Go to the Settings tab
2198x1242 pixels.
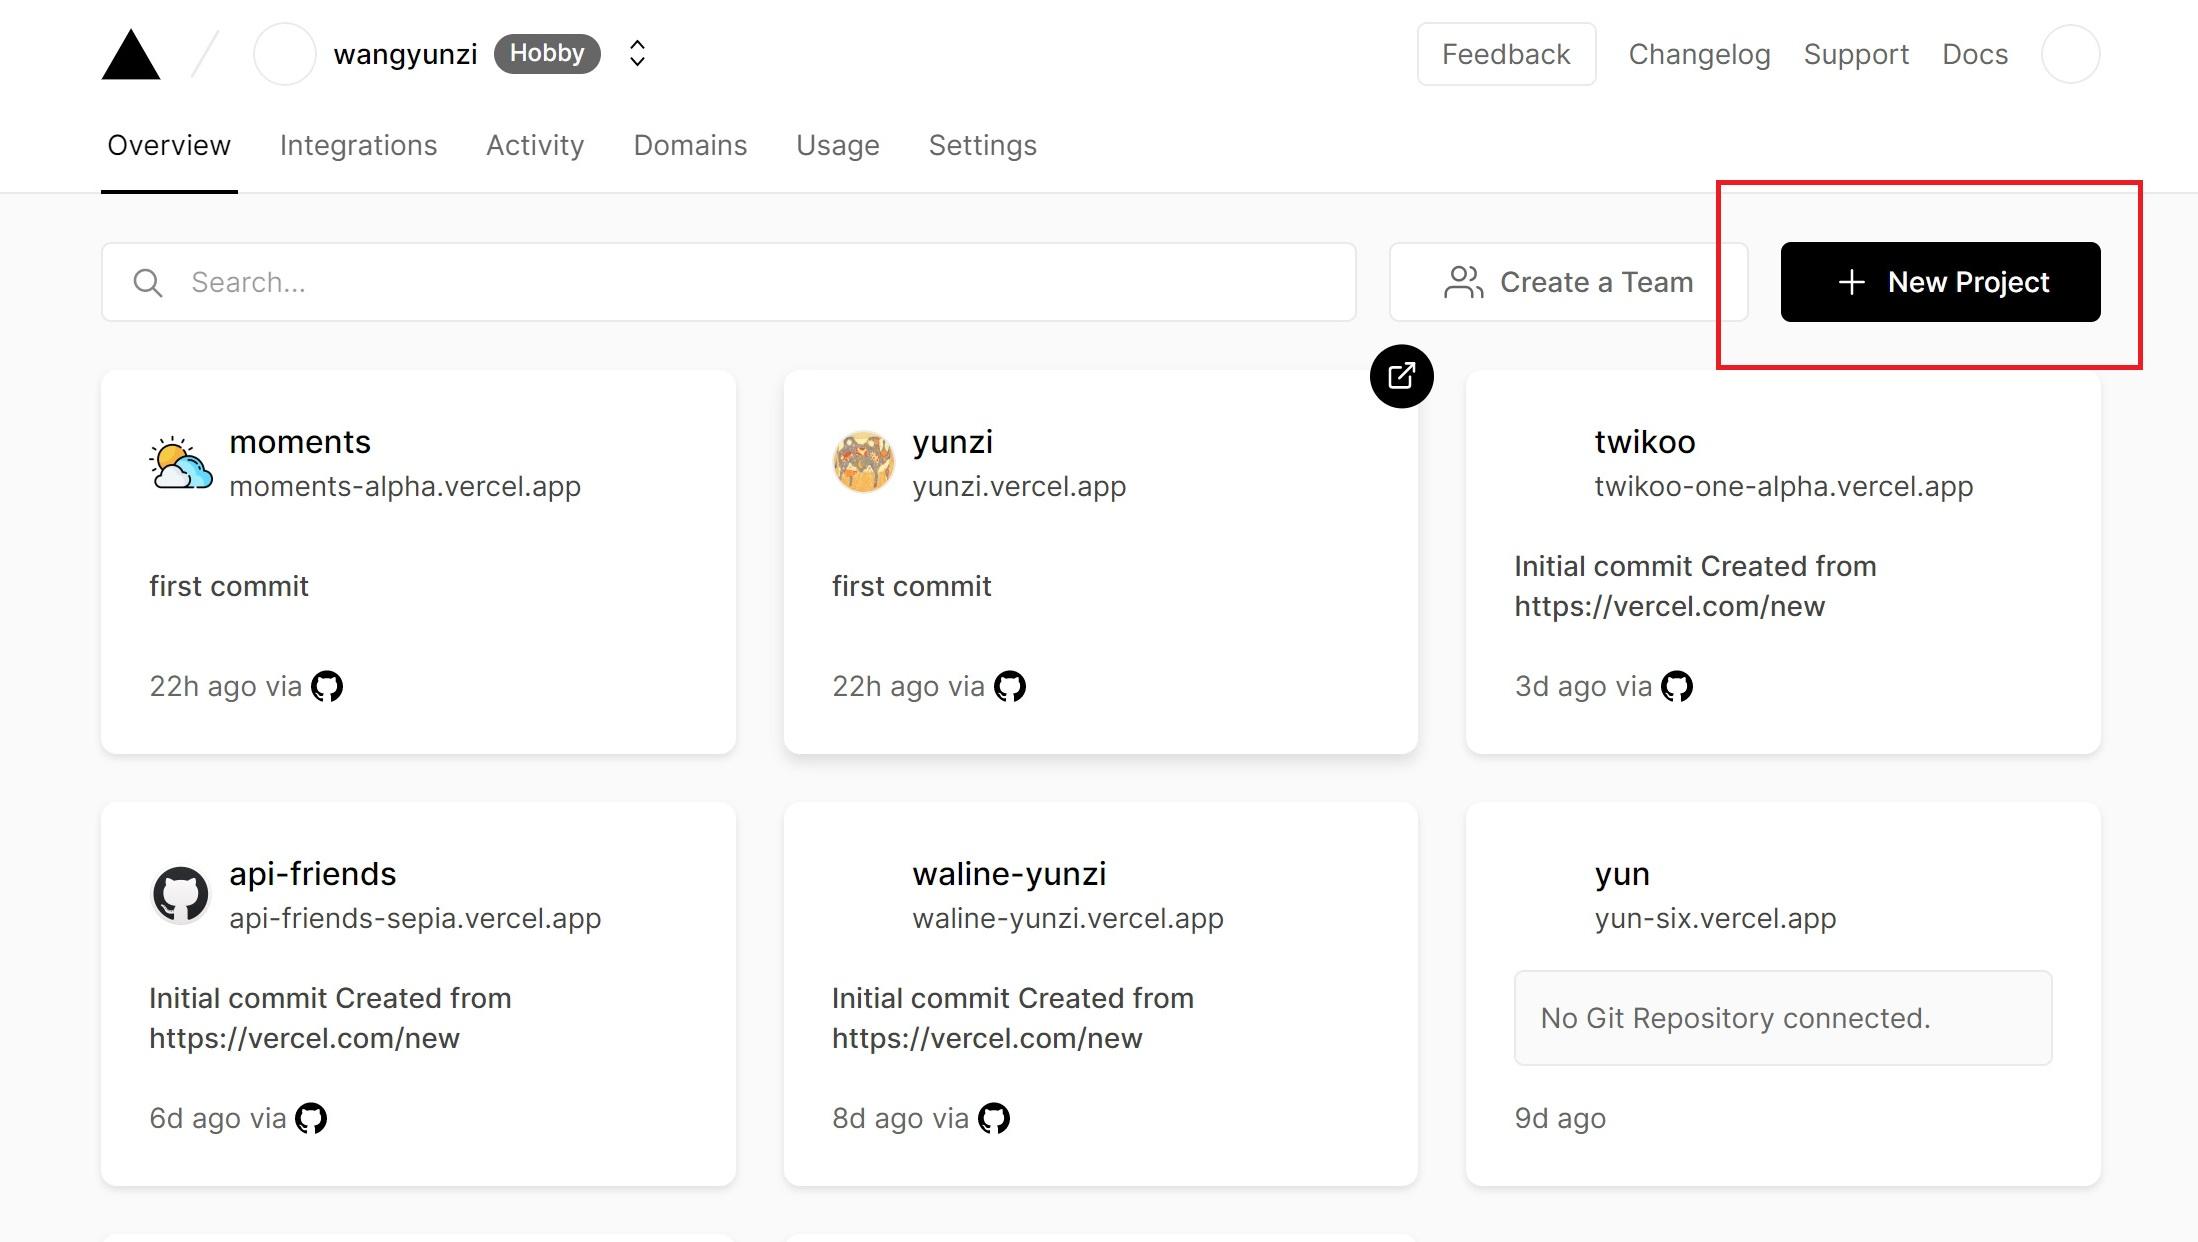pyautogui.click(x=983, y=145)
